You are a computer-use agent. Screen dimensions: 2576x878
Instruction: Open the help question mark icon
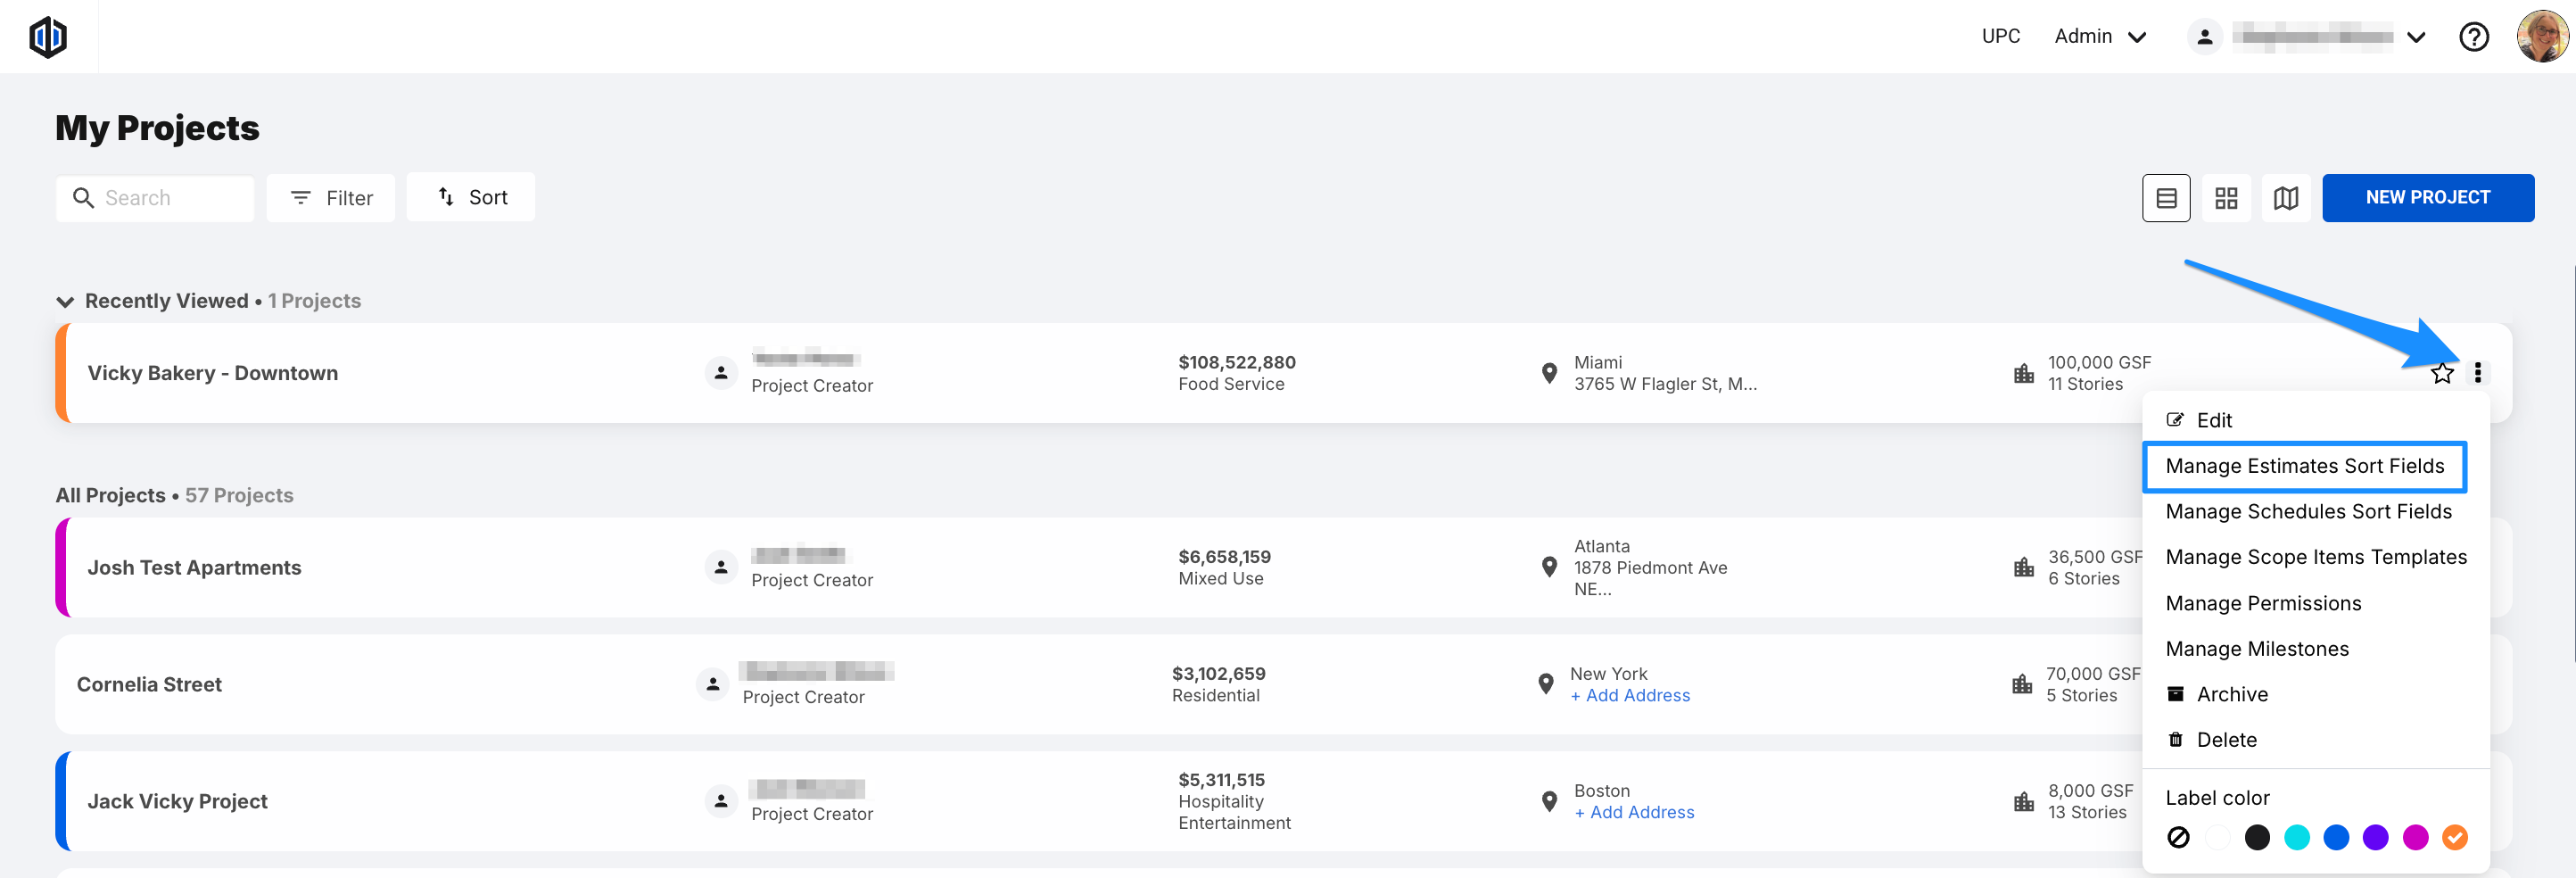point(2473,37)
